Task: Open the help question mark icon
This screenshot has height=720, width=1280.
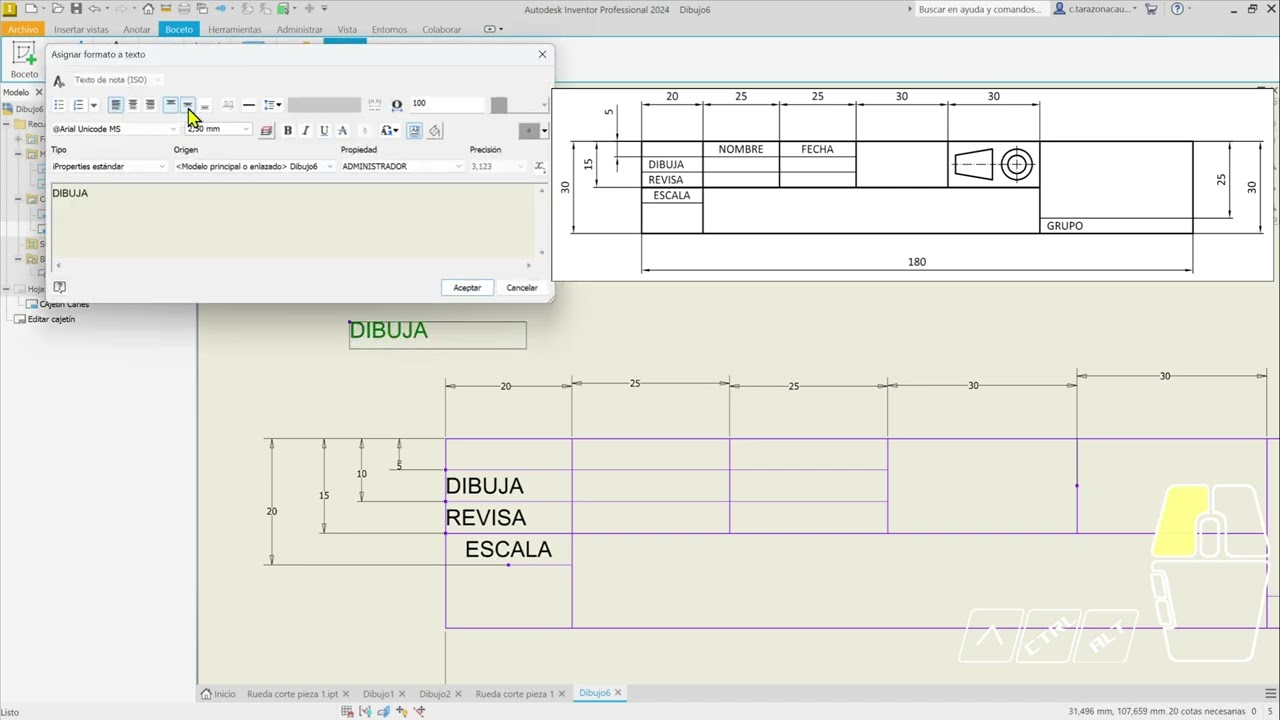Action: pyautogui.click(x=1177, y=9)
